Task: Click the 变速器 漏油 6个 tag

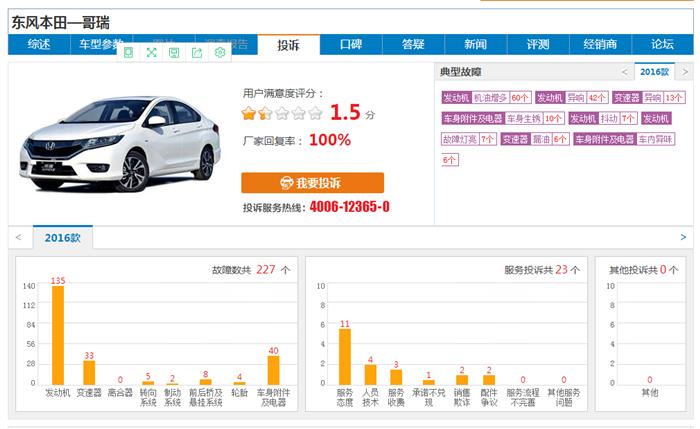Action: pyautogui.click(x=535, y=139)
